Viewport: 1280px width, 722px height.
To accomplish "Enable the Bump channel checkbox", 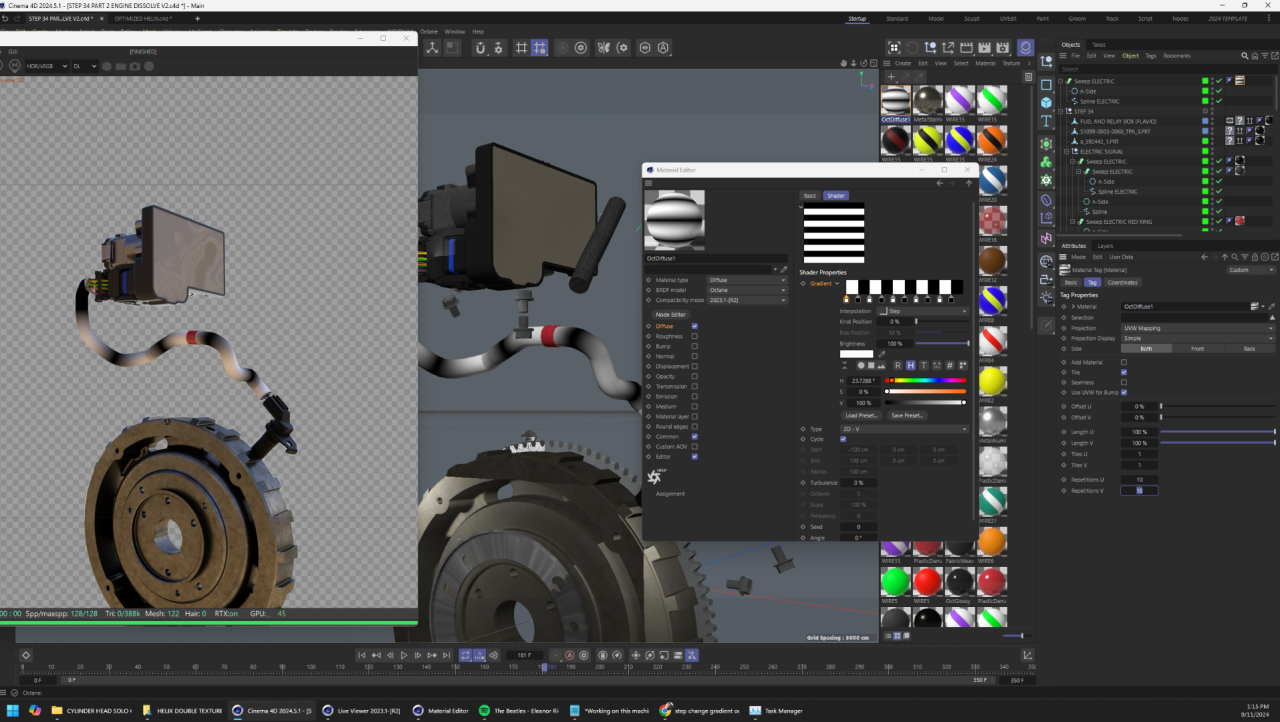I will [x=695, y=346].
